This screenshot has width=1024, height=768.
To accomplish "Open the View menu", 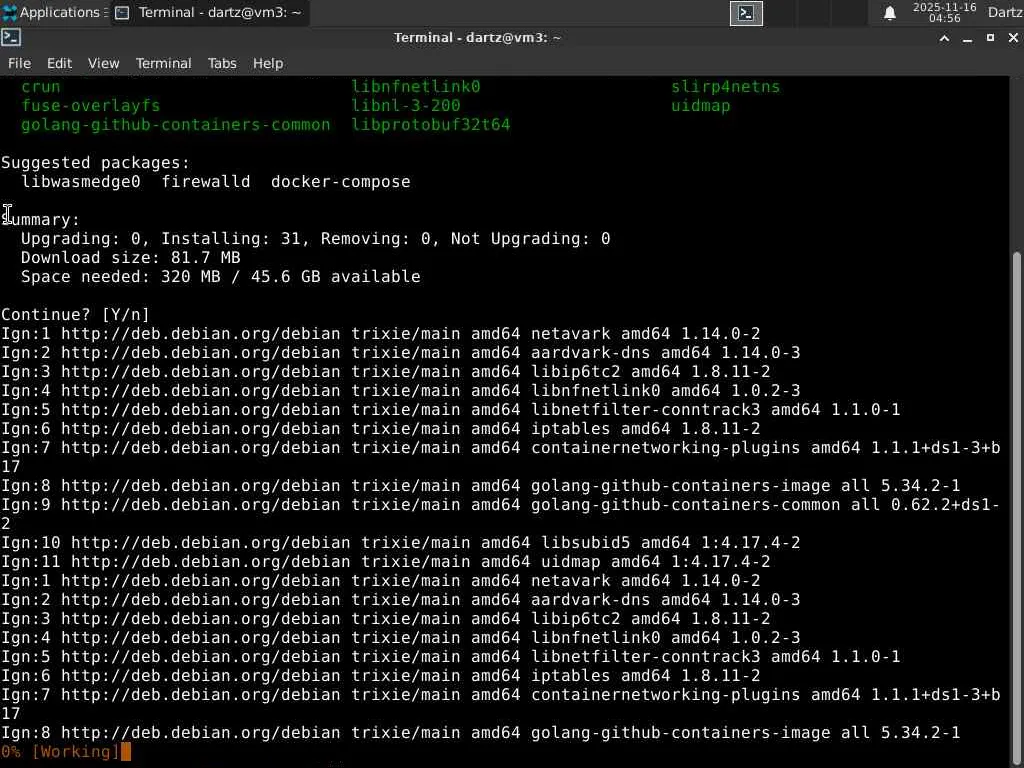I will tap(103, 63).
